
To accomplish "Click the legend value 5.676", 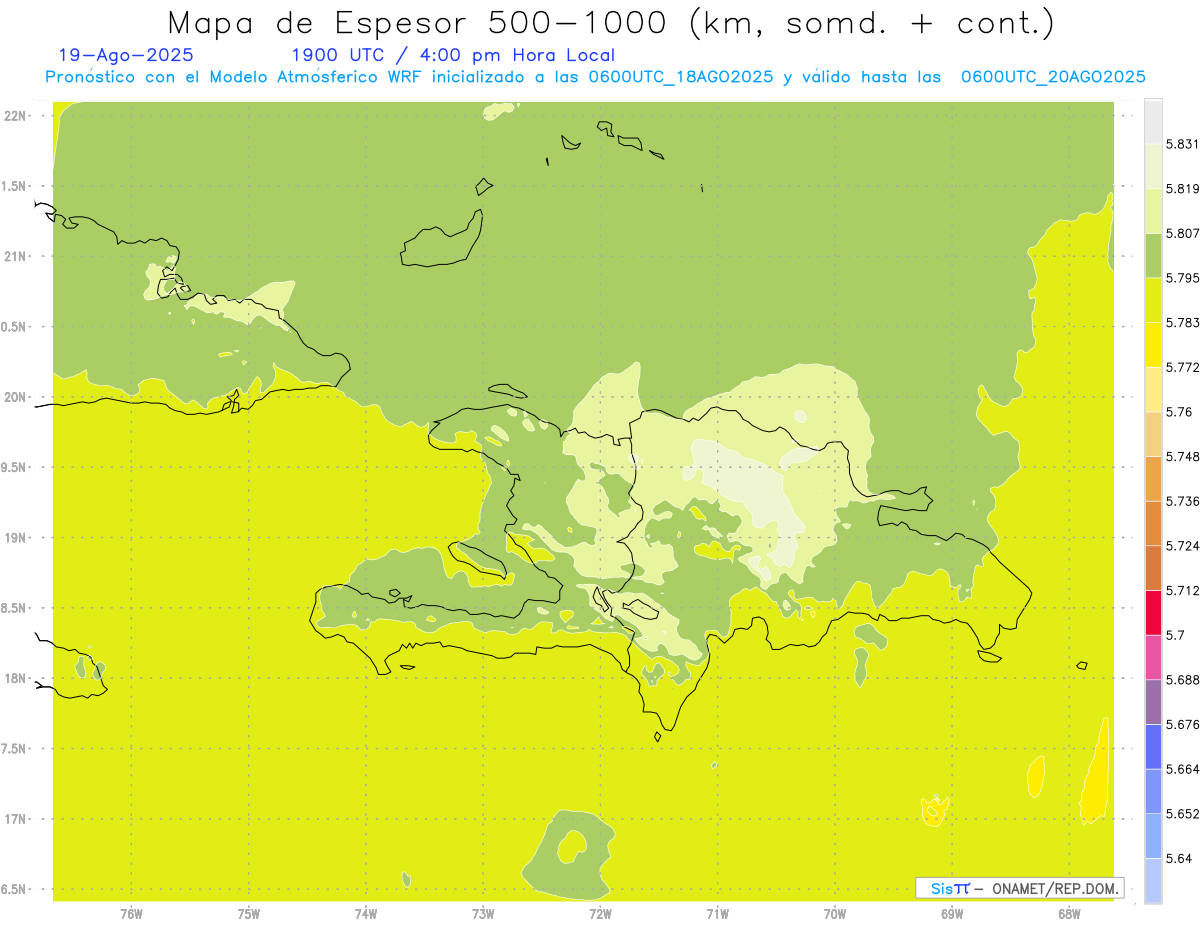I will point(1183,724).
